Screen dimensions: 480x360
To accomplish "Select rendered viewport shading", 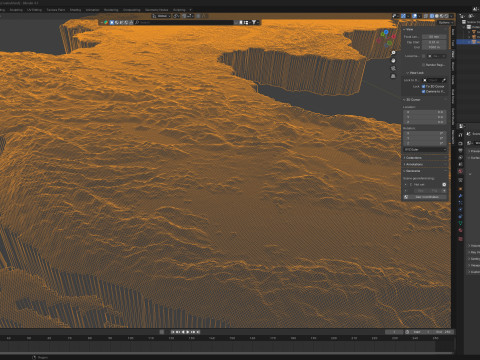I will coord(447,16).
